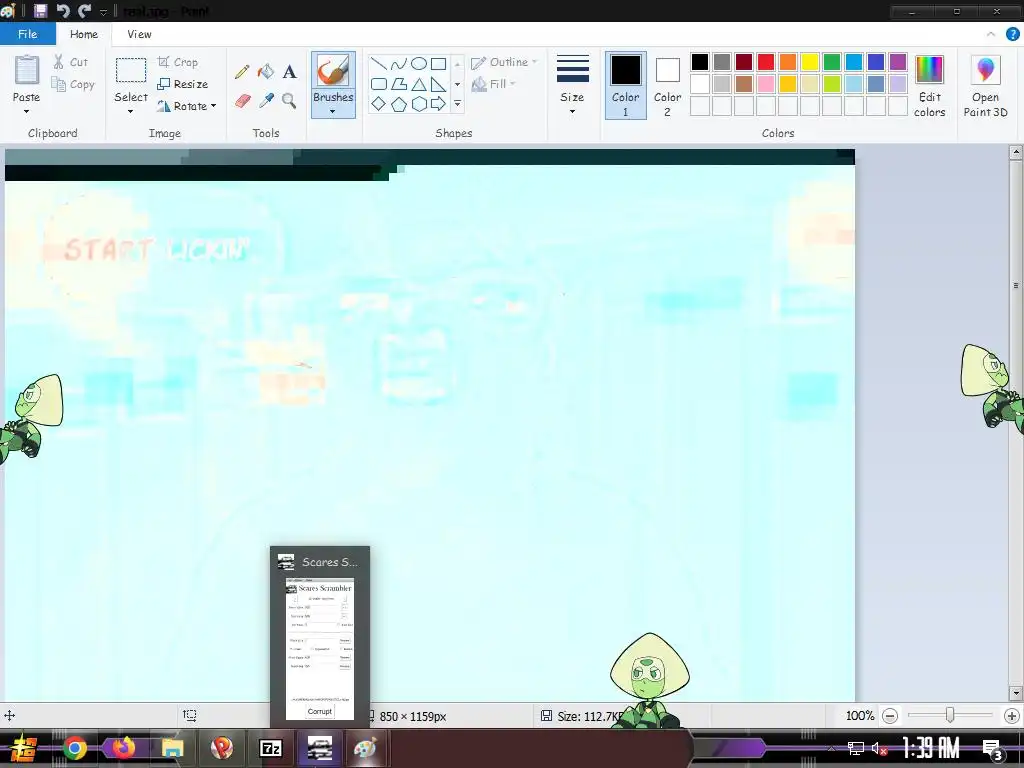Select the Fill with color bucket tool
The height and width of the screenshot is (768, 1024).
[x=266, y=71]
